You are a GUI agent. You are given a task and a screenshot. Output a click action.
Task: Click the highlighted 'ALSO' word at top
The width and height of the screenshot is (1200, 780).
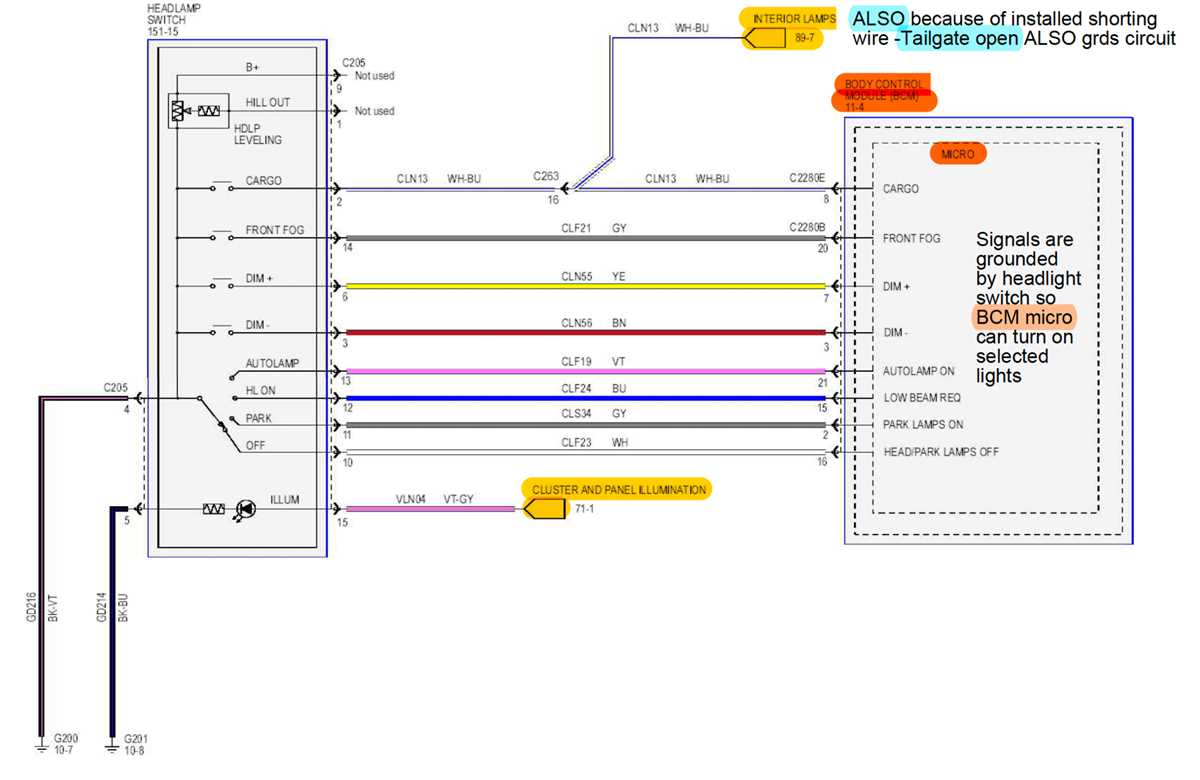tap(877, 19)
